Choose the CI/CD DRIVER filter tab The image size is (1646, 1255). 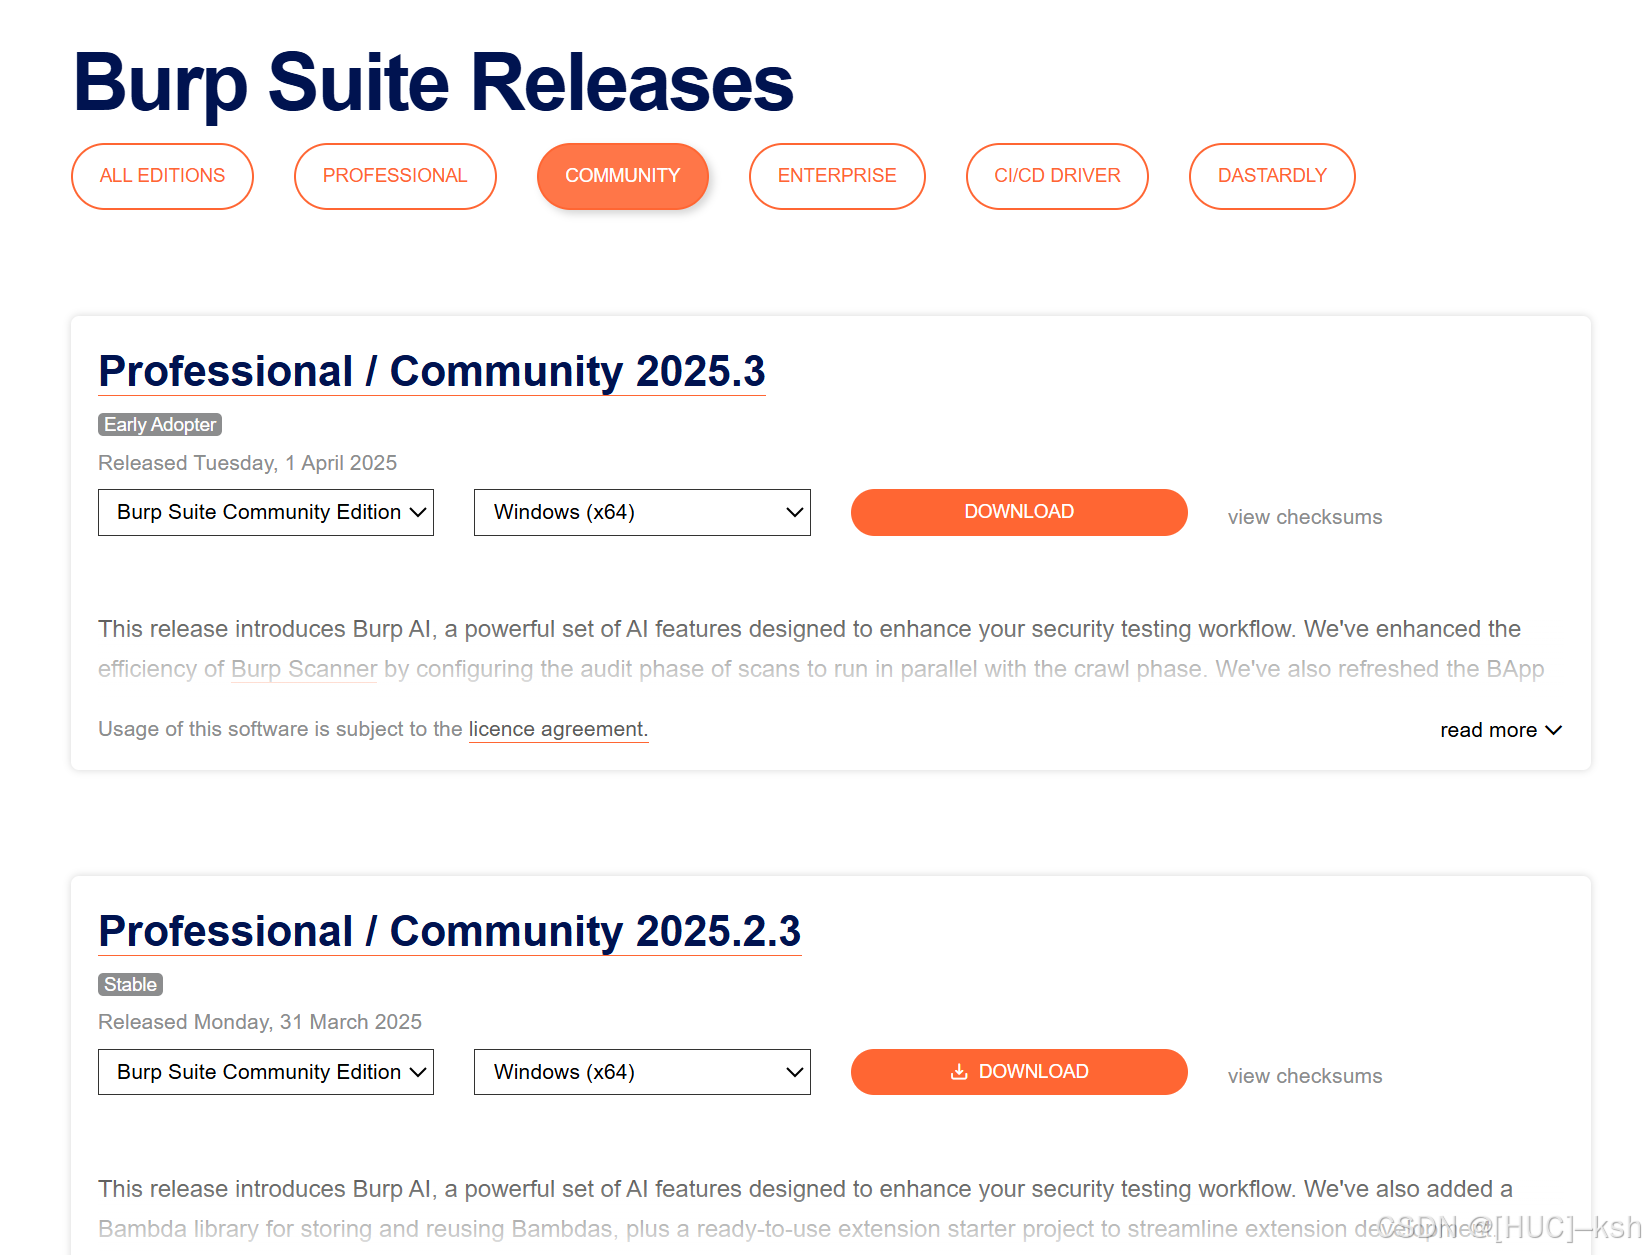(1057, 176)
